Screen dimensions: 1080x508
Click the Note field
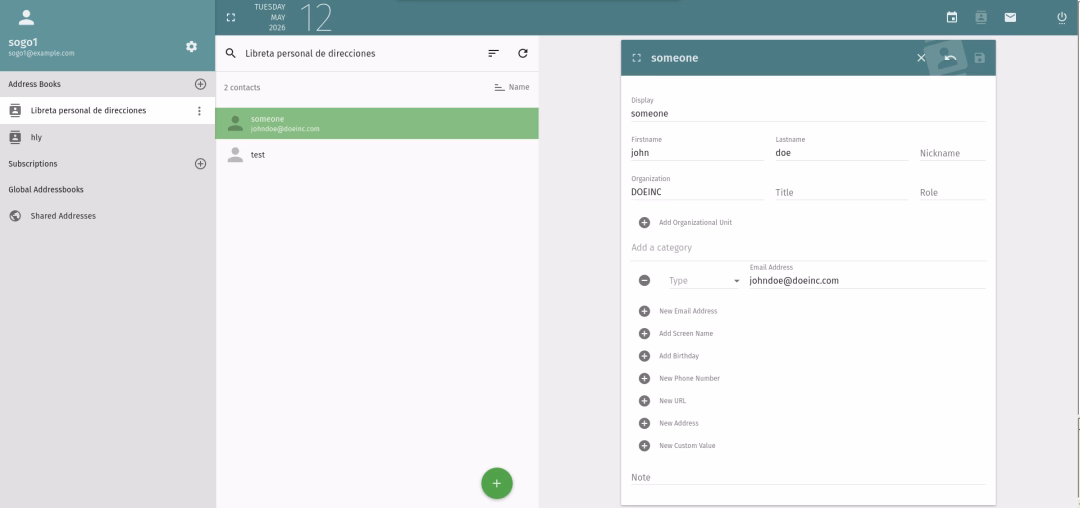pos(808,477)
